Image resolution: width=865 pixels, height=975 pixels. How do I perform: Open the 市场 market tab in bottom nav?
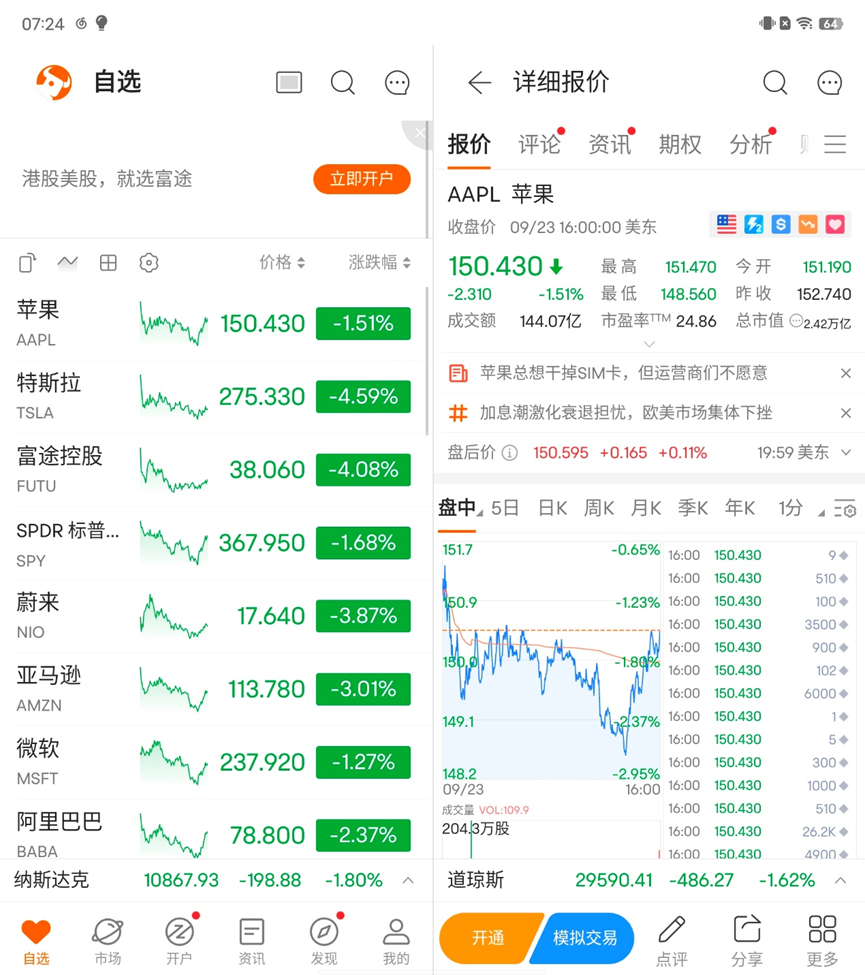point(108,940)
